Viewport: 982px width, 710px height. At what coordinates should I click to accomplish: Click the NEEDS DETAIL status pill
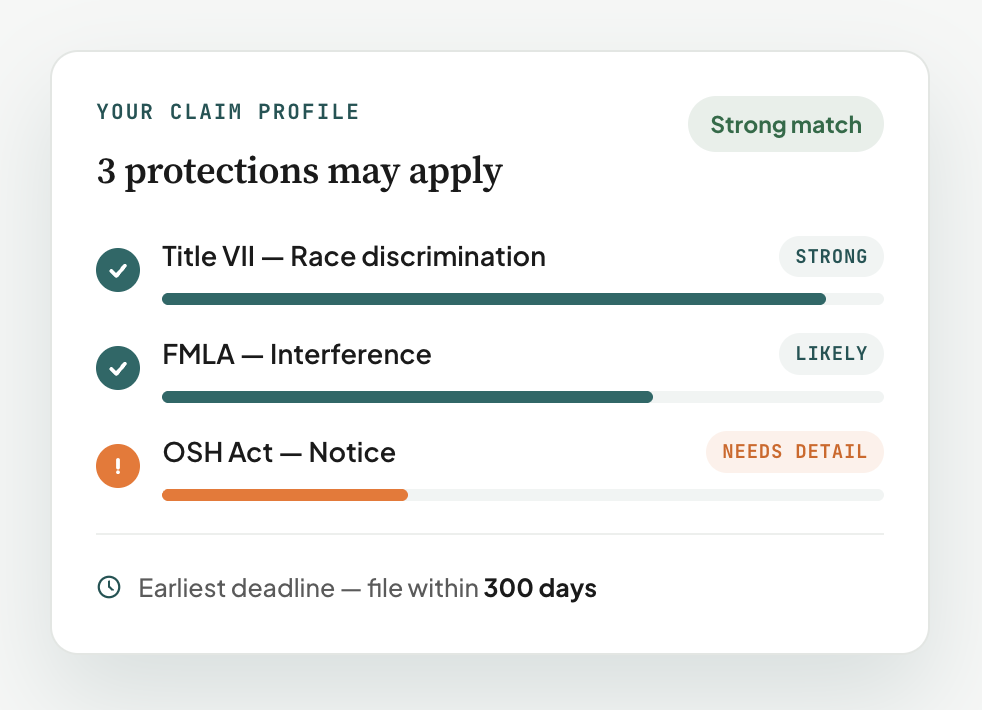[x=795, y=451]
